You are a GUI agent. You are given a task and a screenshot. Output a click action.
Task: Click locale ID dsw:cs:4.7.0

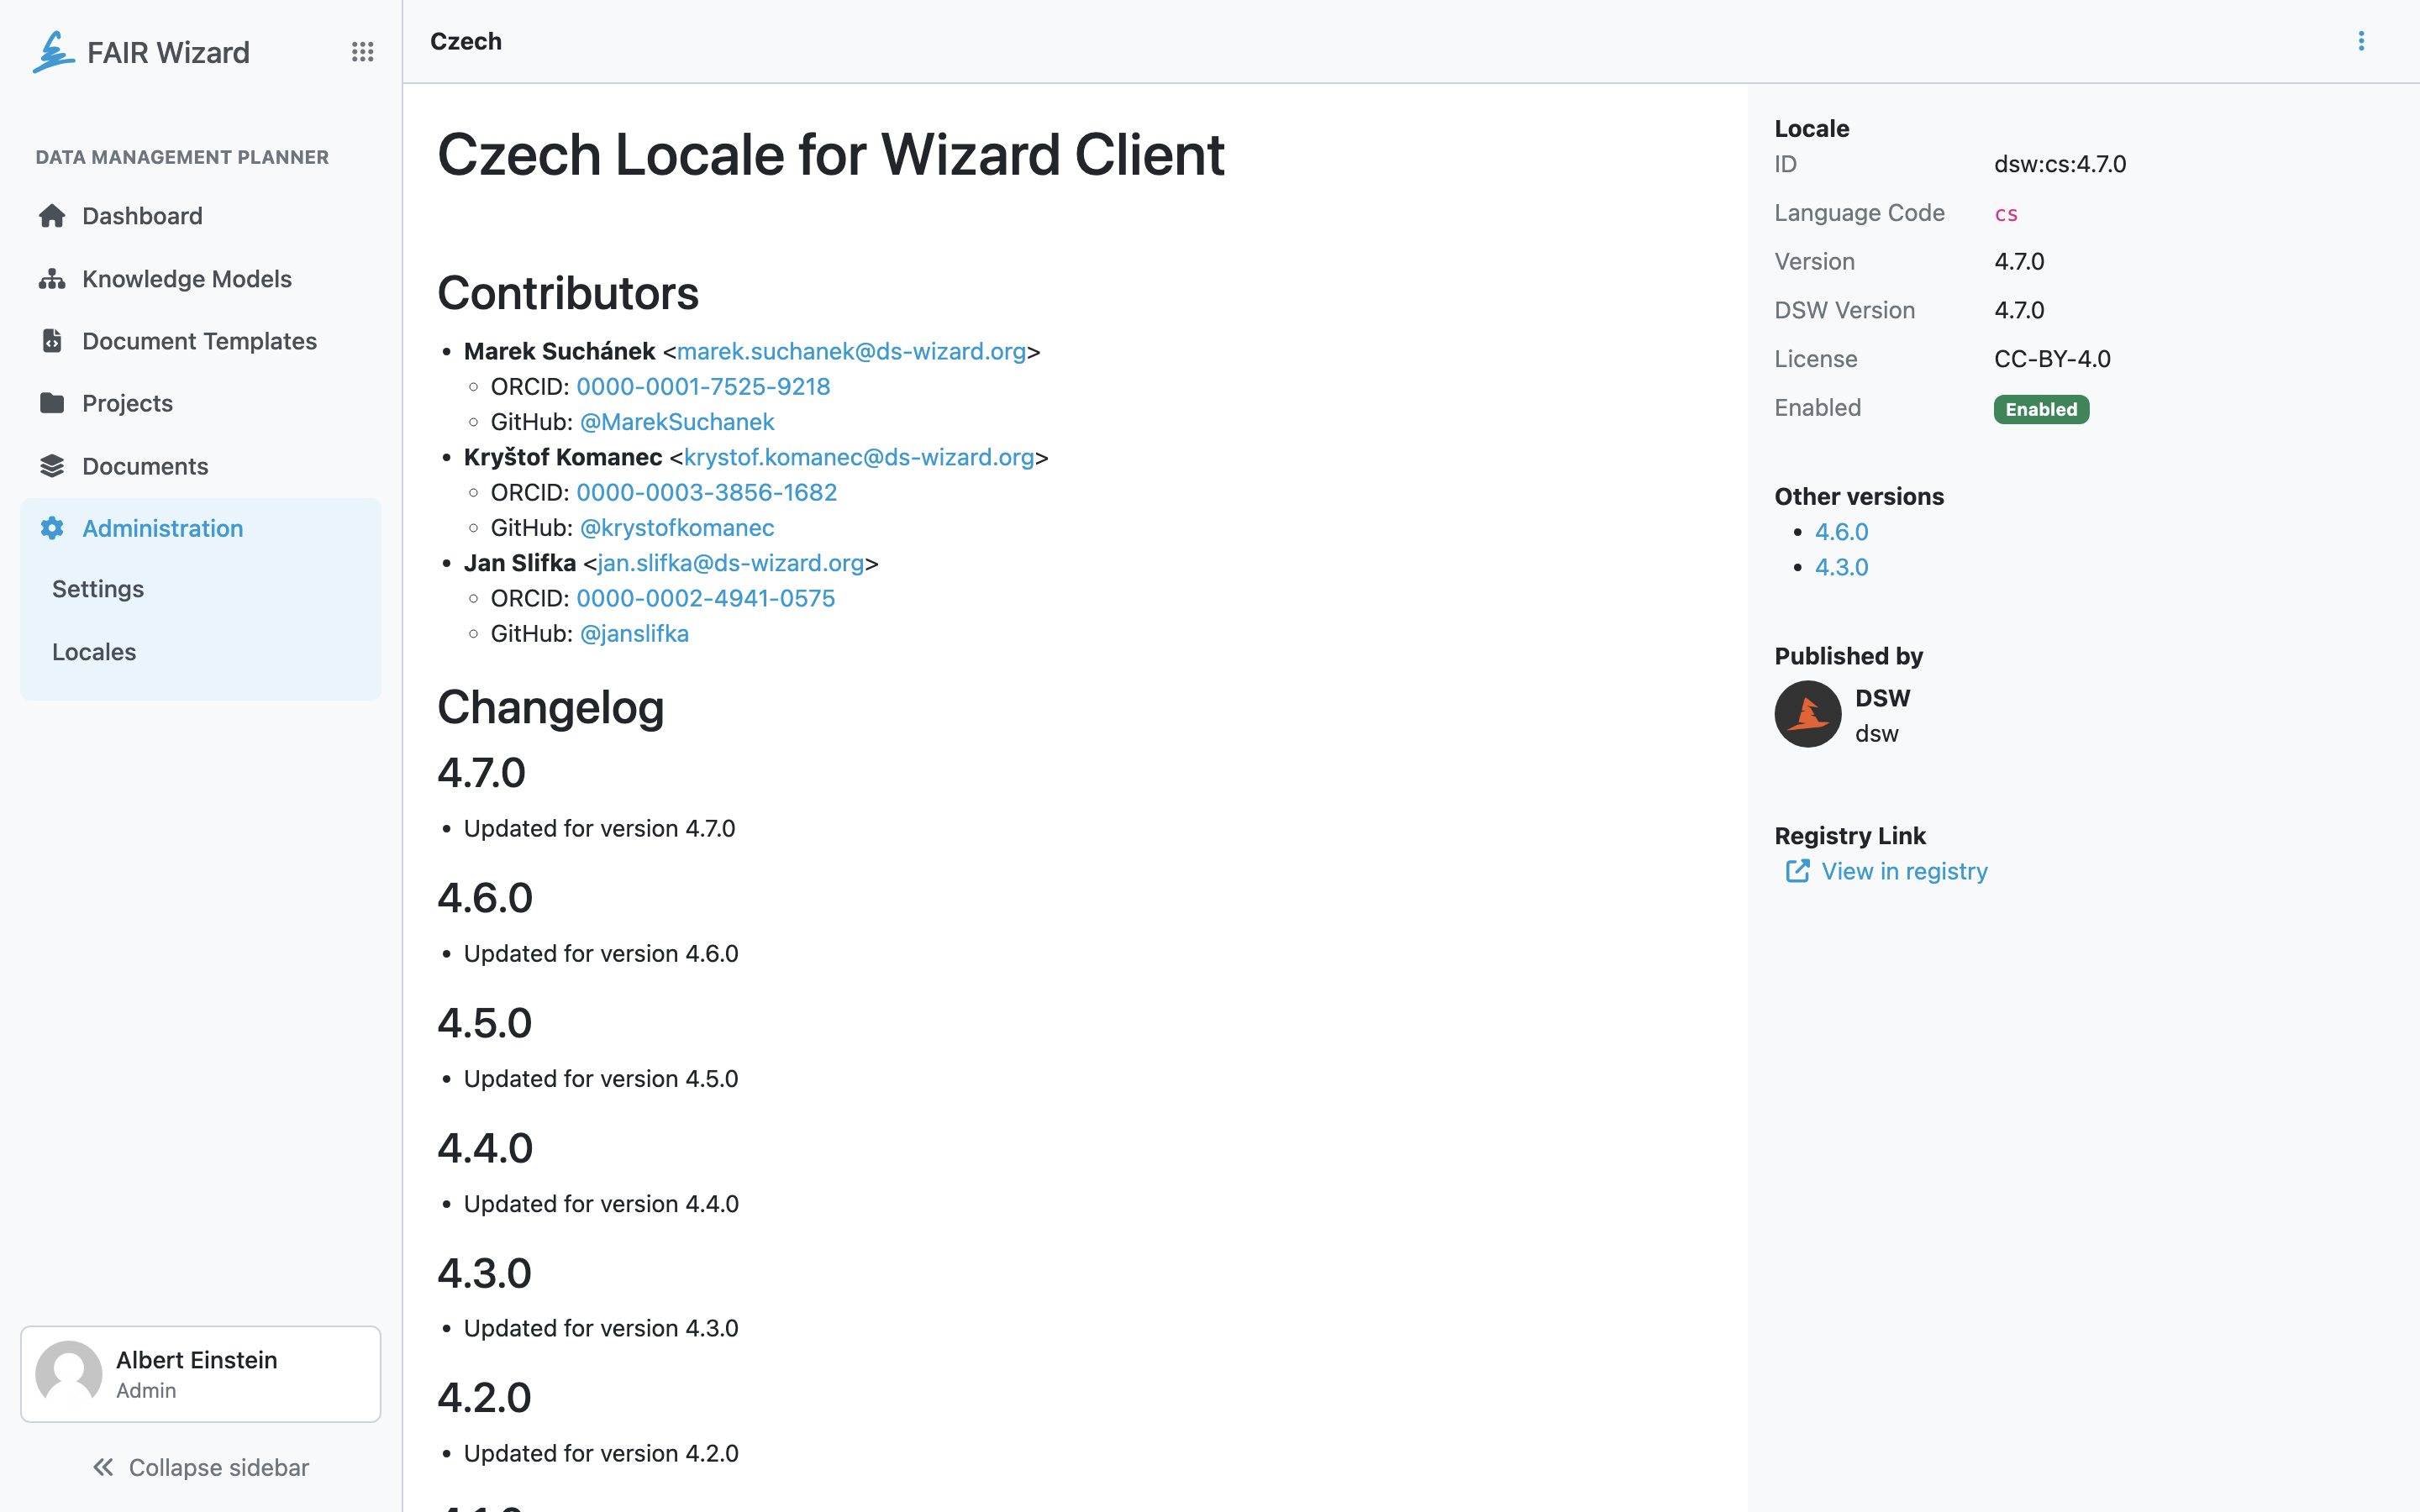tap(2060, 164)
